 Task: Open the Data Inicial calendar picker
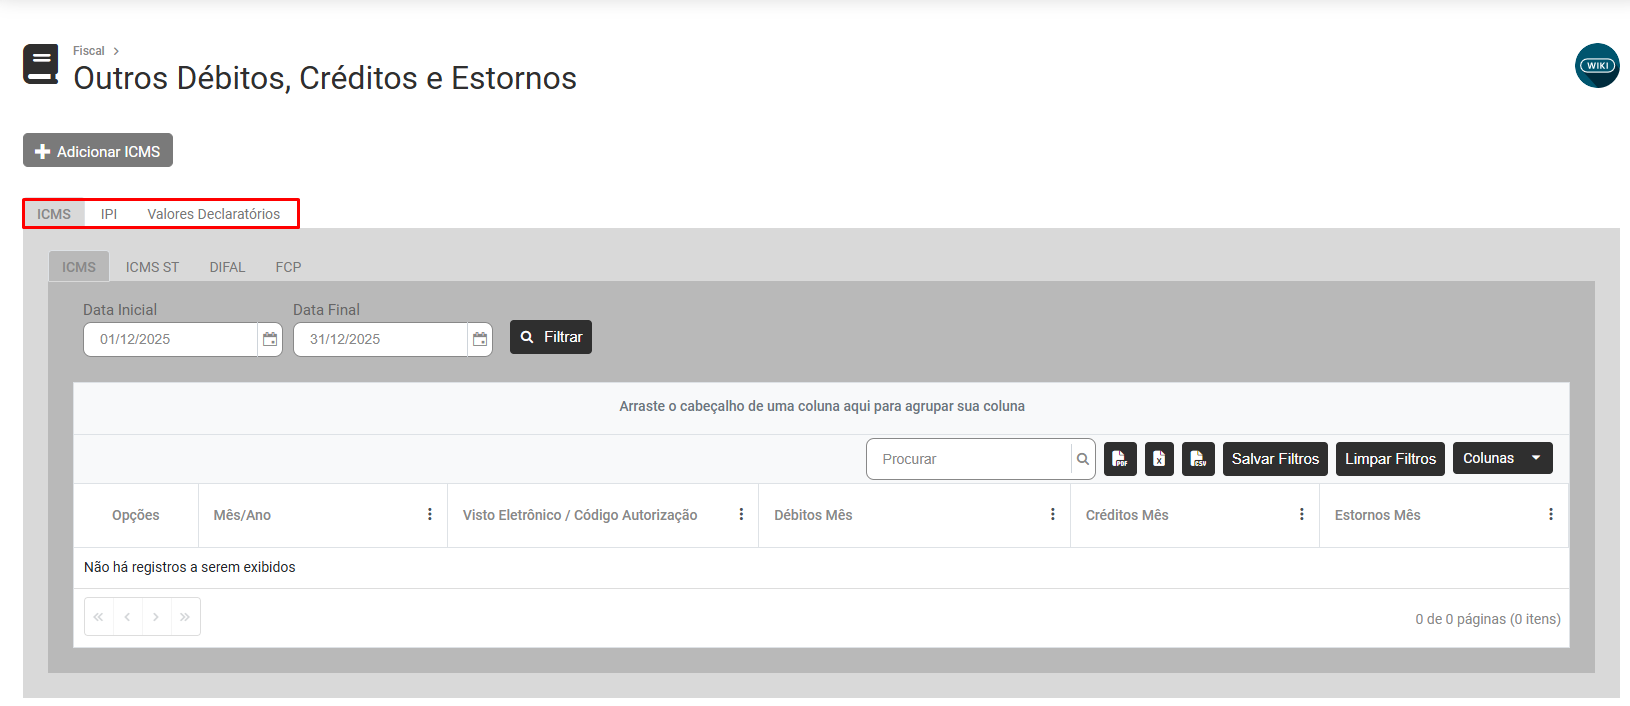pyautogui.click(x=270, y=340)
